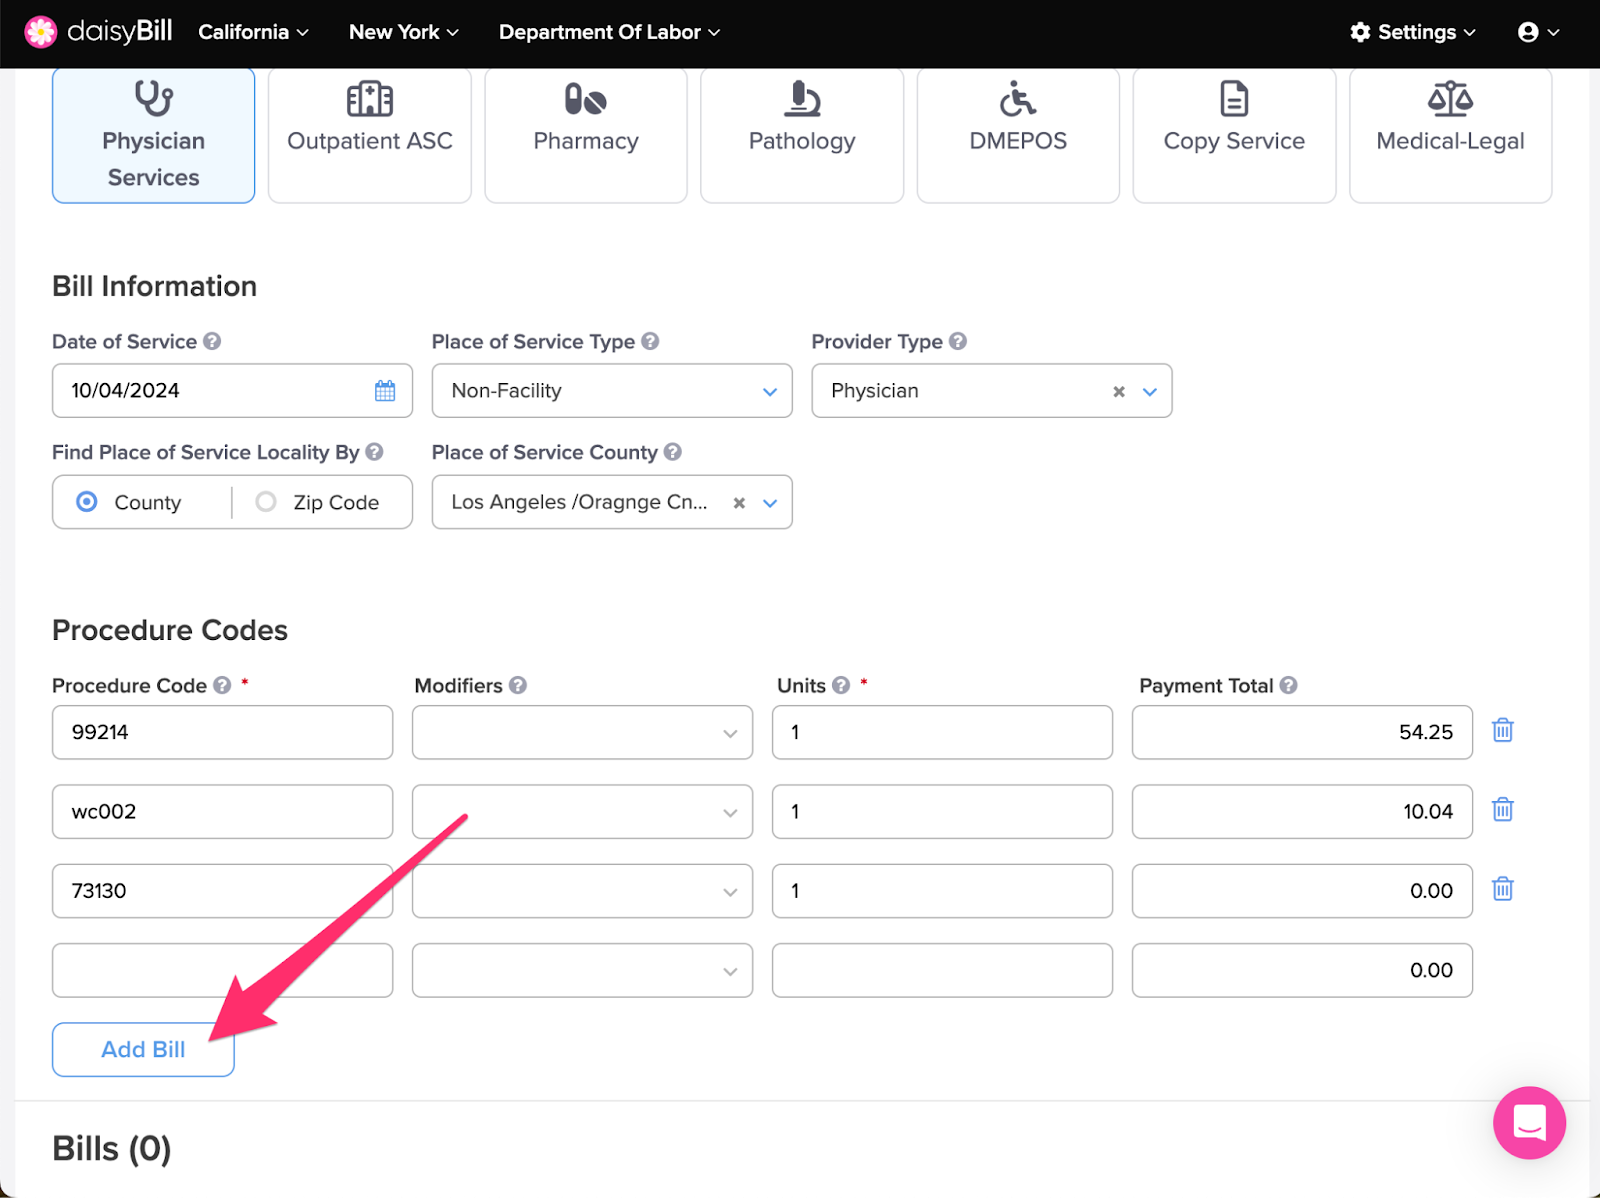Screen dimensions: 1600x1198
Task: Click the Payment Total field showing 54.25
Action: pyautogui.click(x=1302, y=732)
